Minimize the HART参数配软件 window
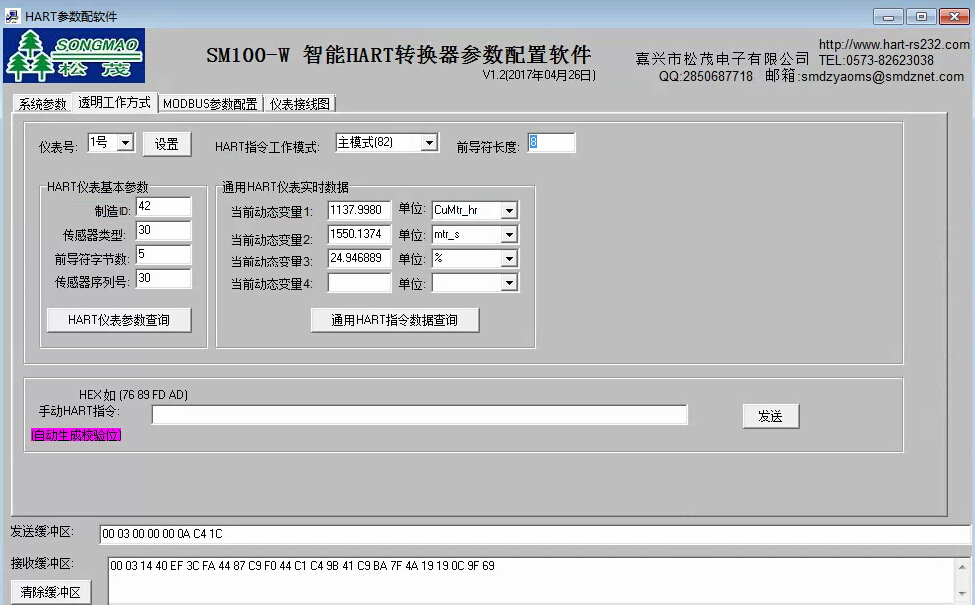Image resolution: width=975 pixels, height=605 pixels. (x=889, y=17)
